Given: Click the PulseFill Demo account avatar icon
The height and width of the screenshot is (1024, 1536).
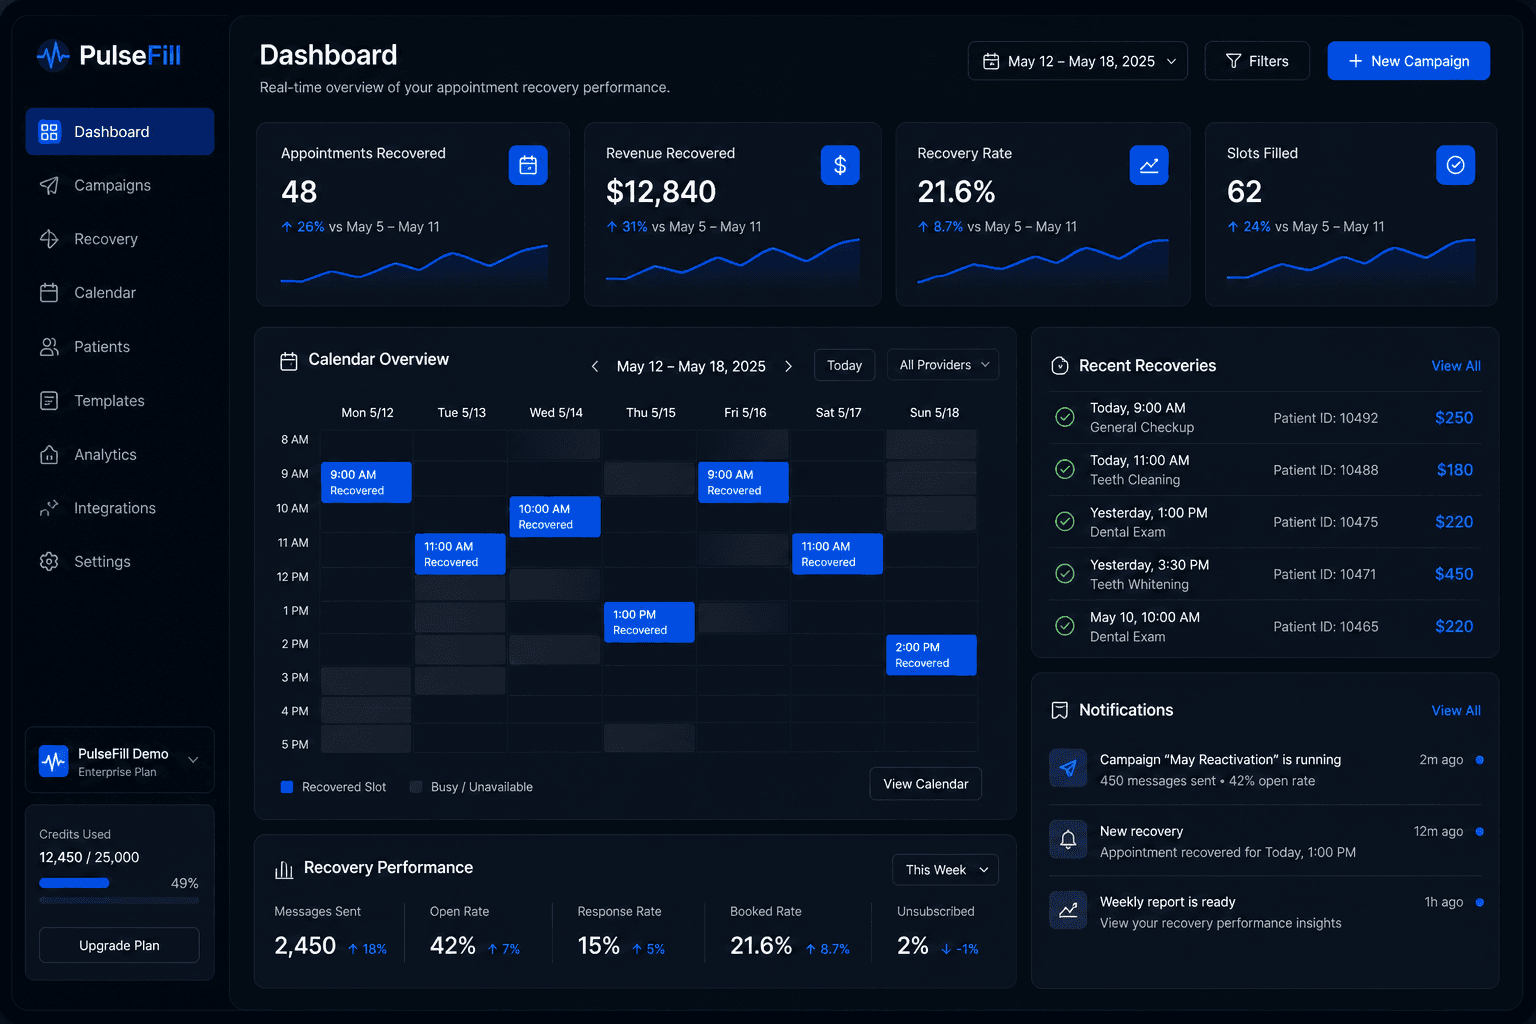Looking at the screenshot, I should tap(53, 761).
